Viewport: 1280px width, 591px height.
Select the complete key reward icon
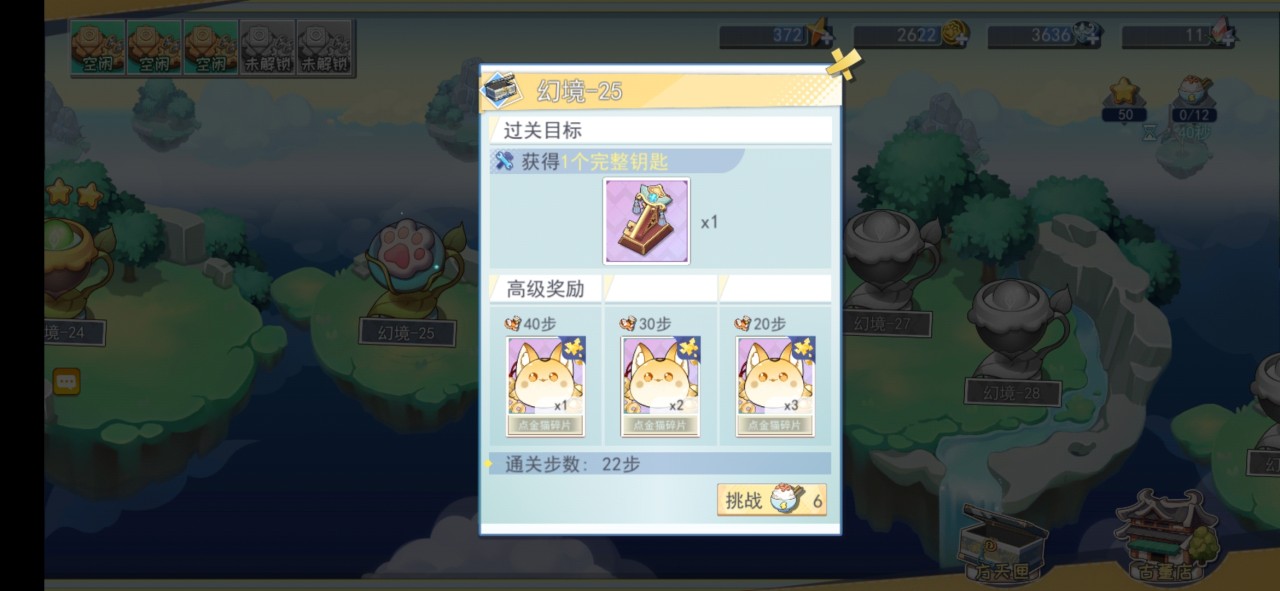coord(646,221)
